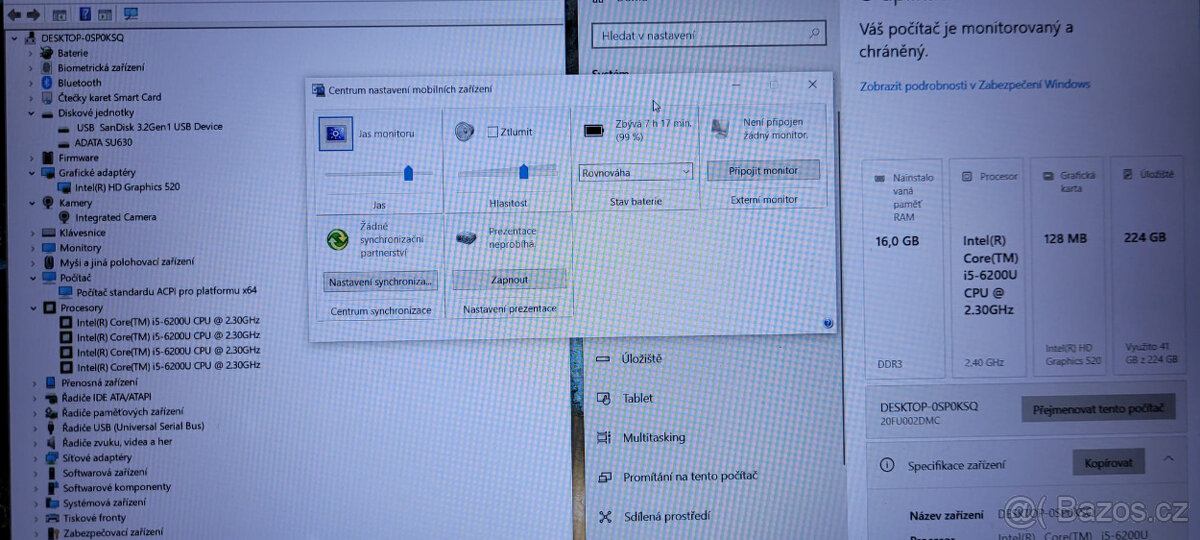1200x540 pixels.
Task: Select Myši a jiná polohovací zařízení row
Action: click(x=127, y=262)
